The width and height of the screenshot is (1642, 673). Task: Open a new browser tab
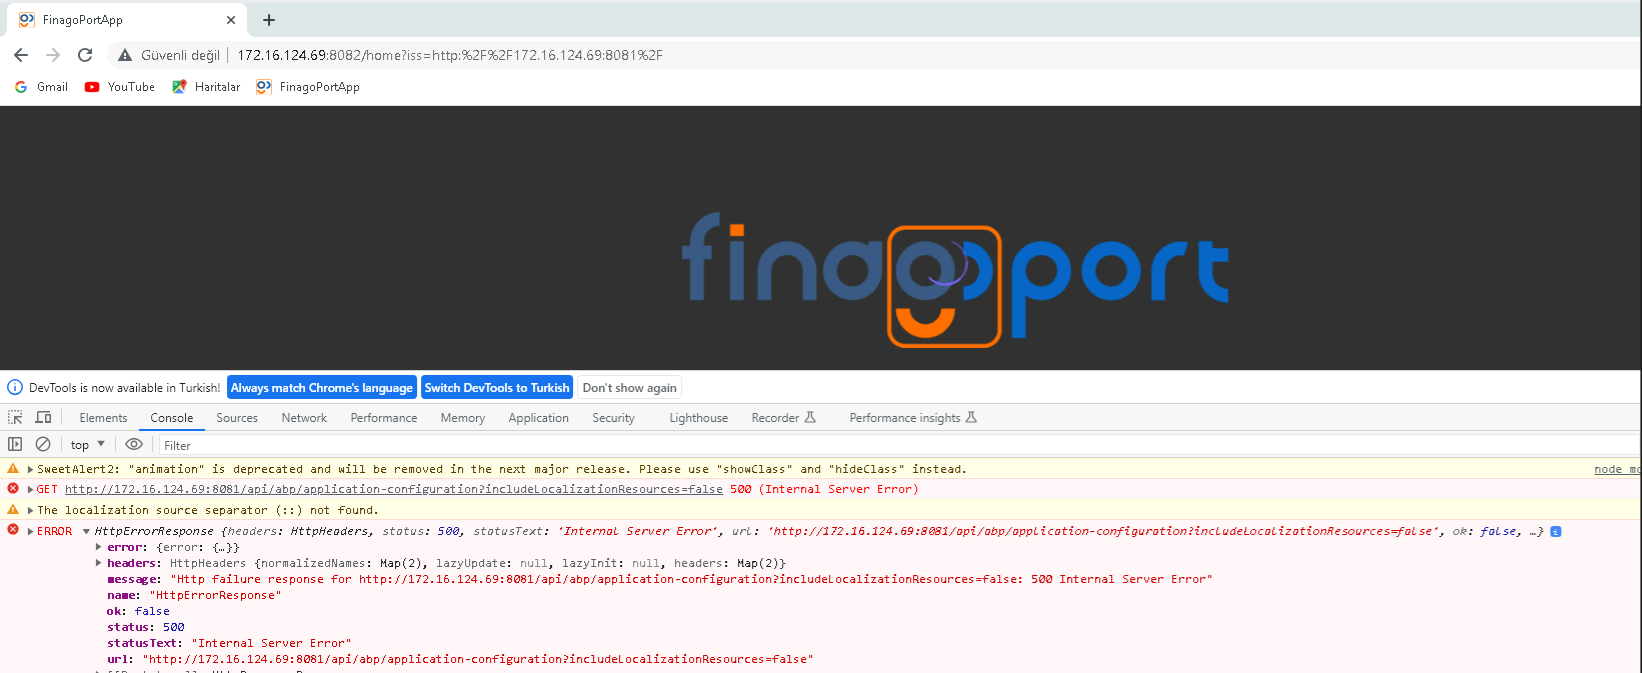point(269,20)
